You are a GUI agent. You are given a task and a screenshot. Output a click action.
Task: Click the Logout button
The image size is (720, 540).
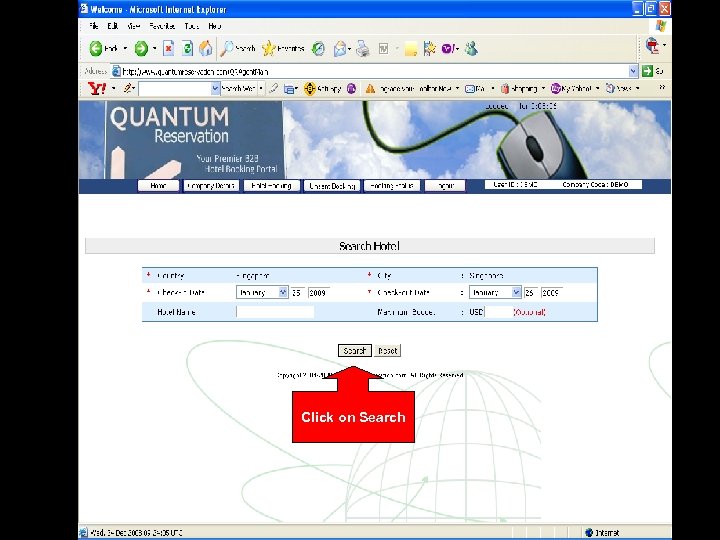point(444,186)
